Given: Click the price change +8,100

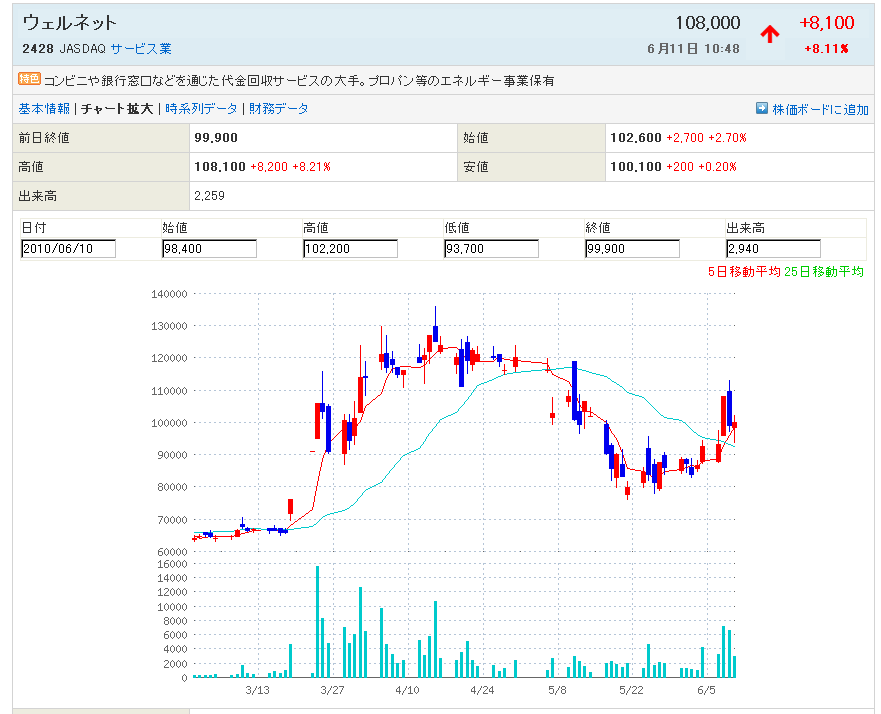Looking at the screenshot, I should [826, 23].
